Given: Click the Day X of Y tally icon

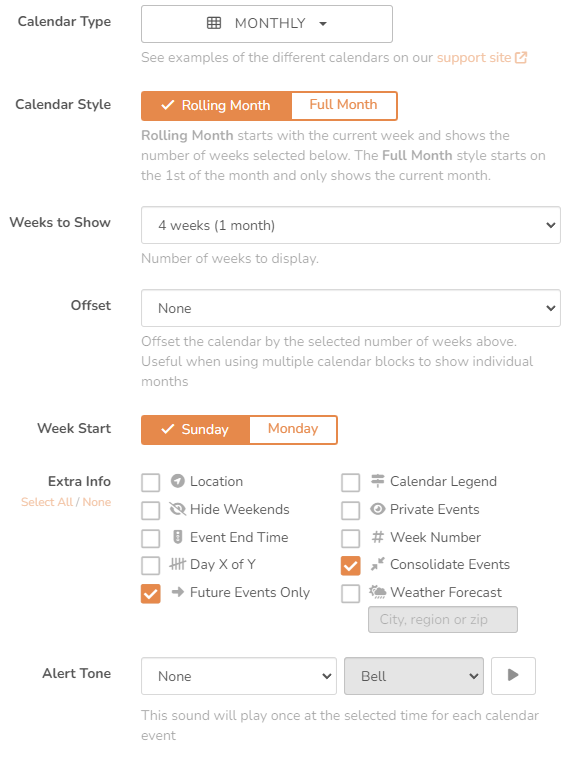Looking at the screenshot, I should 177,564.
